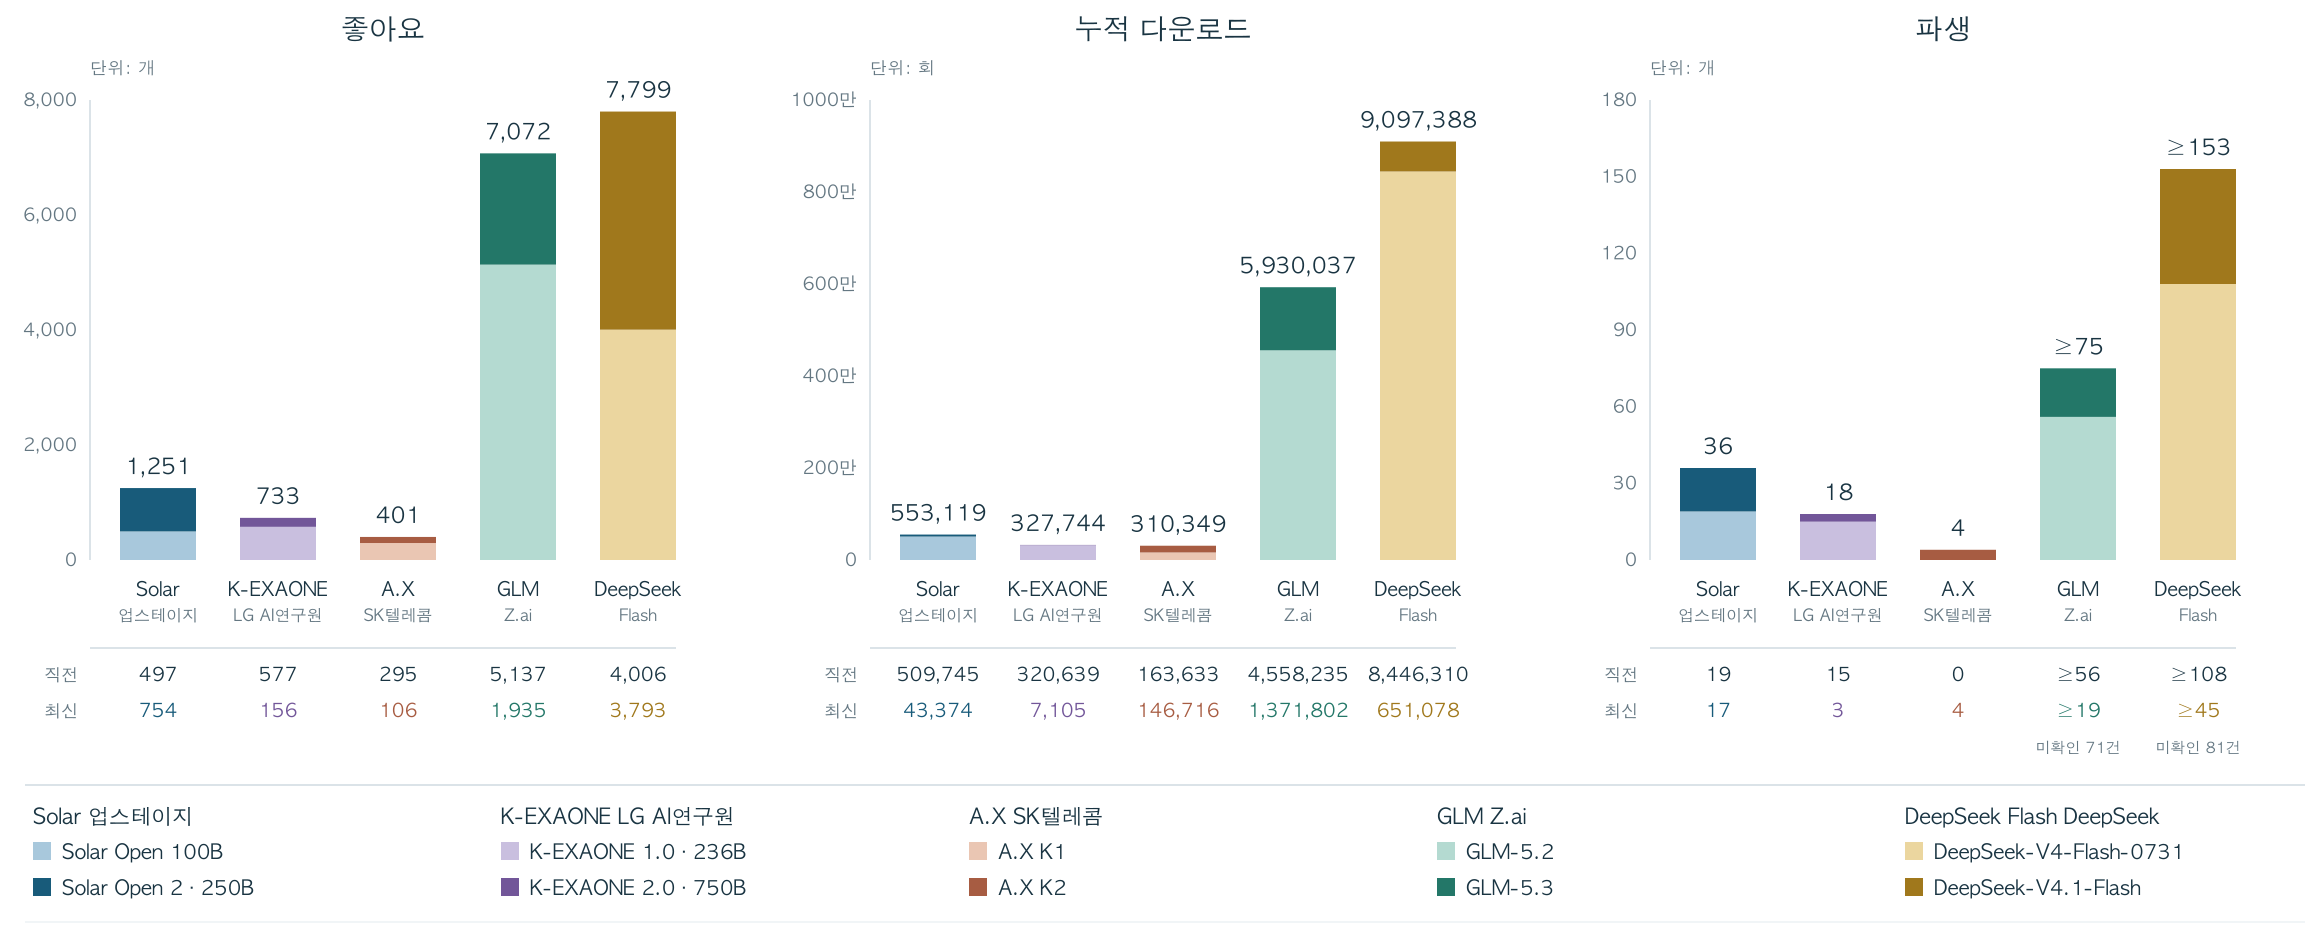Select the K-EXAONE 2.0 · 750B legend swatch
The width and height of the screenshot is (2320, 925).
[510, 887]
